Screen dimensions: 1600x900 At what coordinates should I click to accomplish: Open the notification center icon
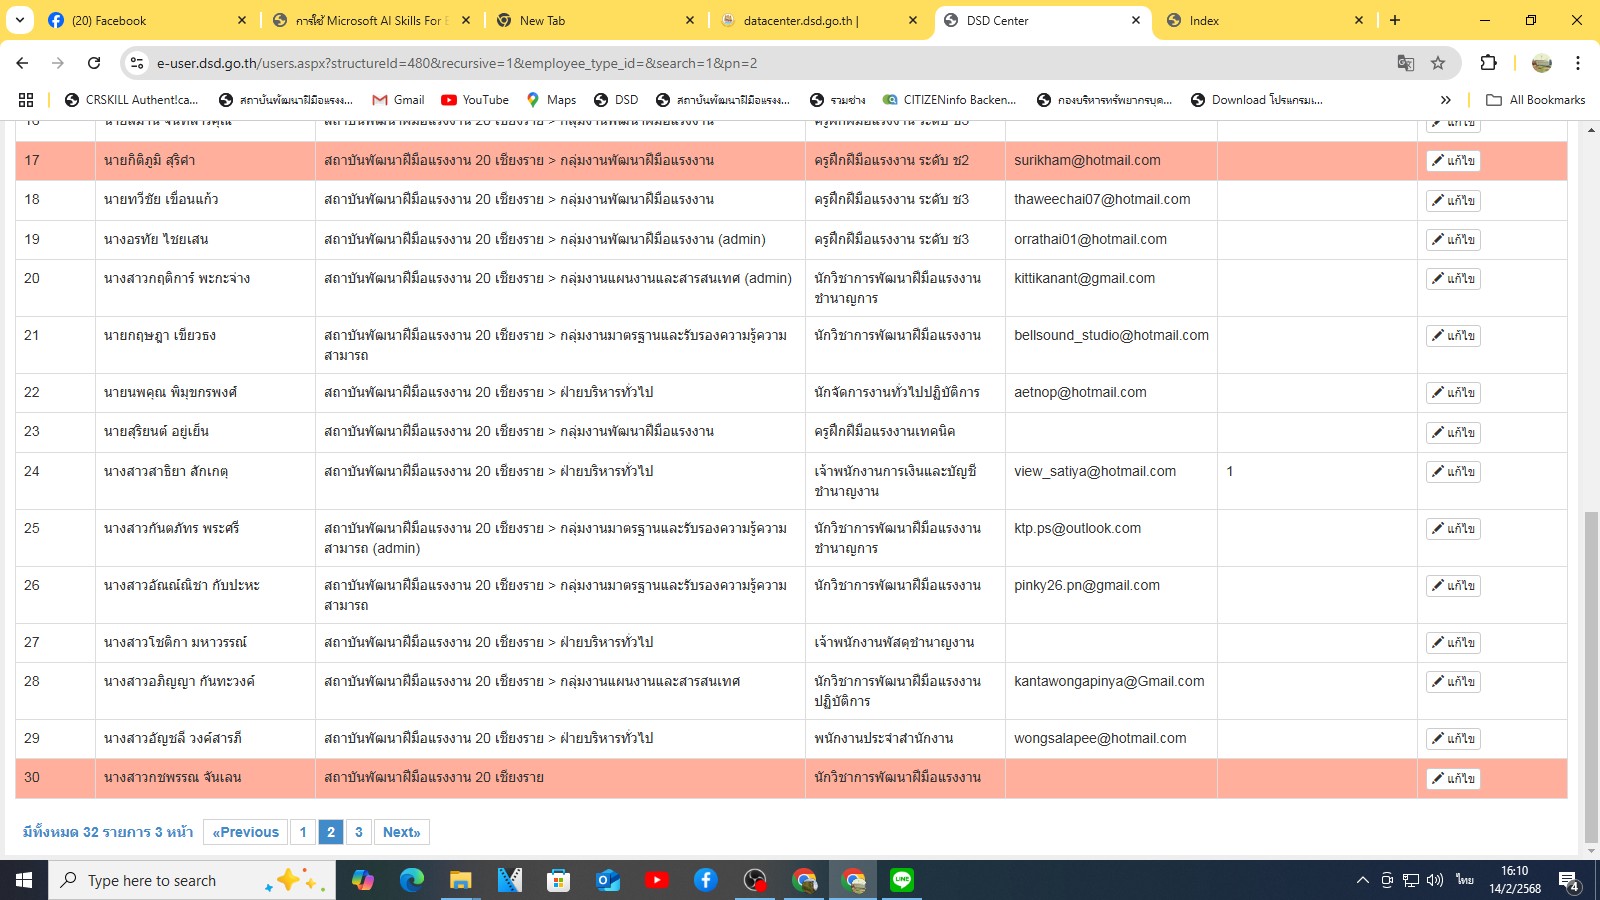tap(1569, 880)
